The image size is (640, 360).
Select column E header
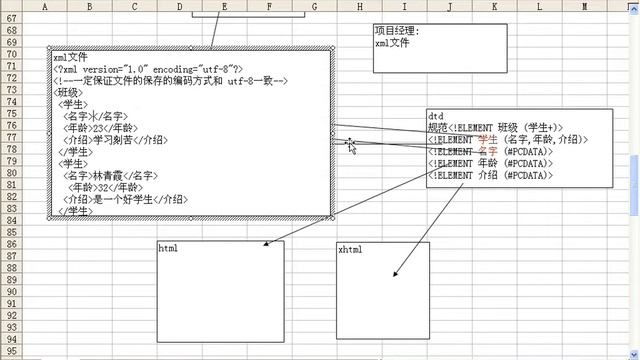[x=224, y=6]
